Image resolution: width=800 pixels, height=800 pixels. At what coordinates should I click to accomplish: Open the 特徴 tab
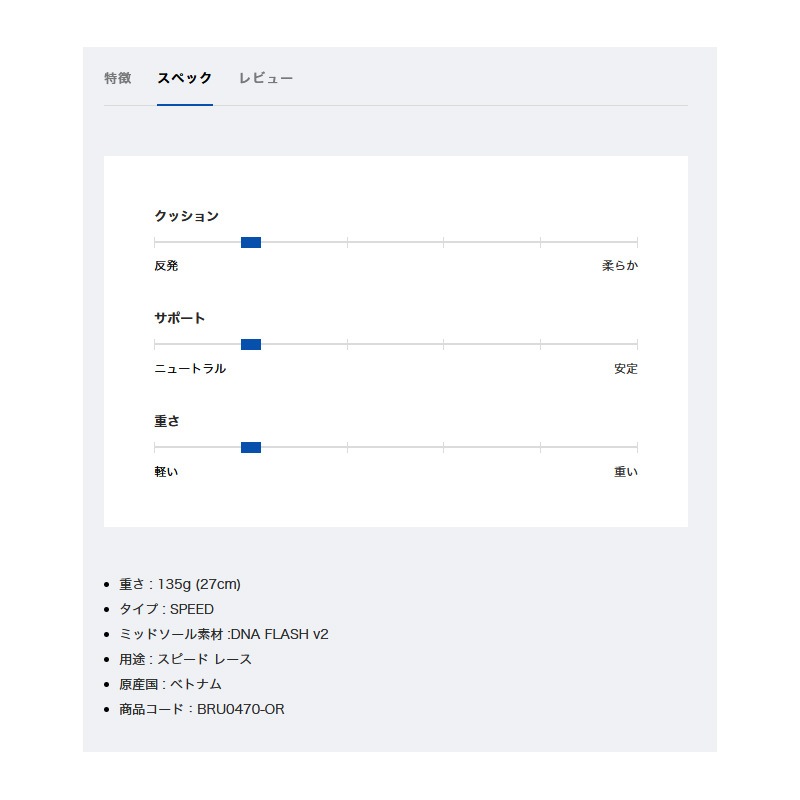[x=118, y=78]
